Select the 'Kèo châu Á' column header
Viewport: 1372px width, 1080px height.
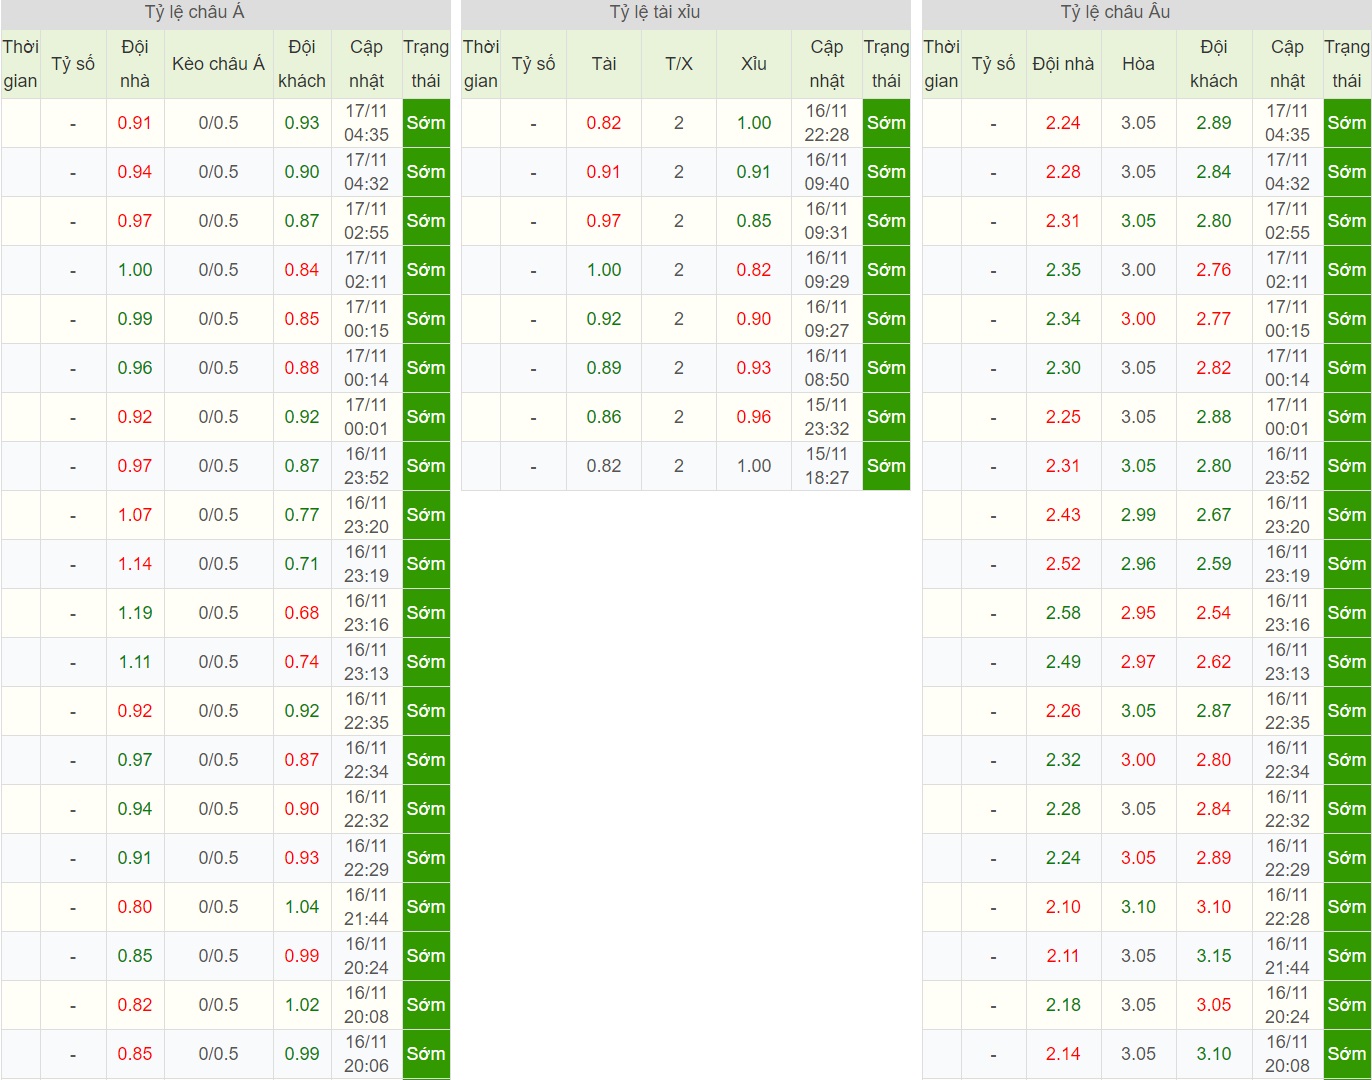pyautogui.click(x=218, y=64)
